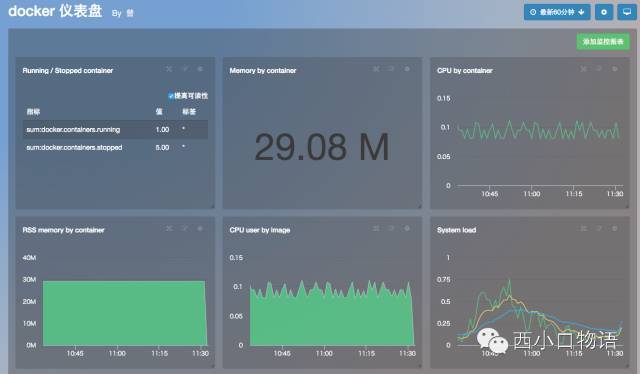
Task: Open dashboard settings gear in top bar
Action: (x=604, y=12)
